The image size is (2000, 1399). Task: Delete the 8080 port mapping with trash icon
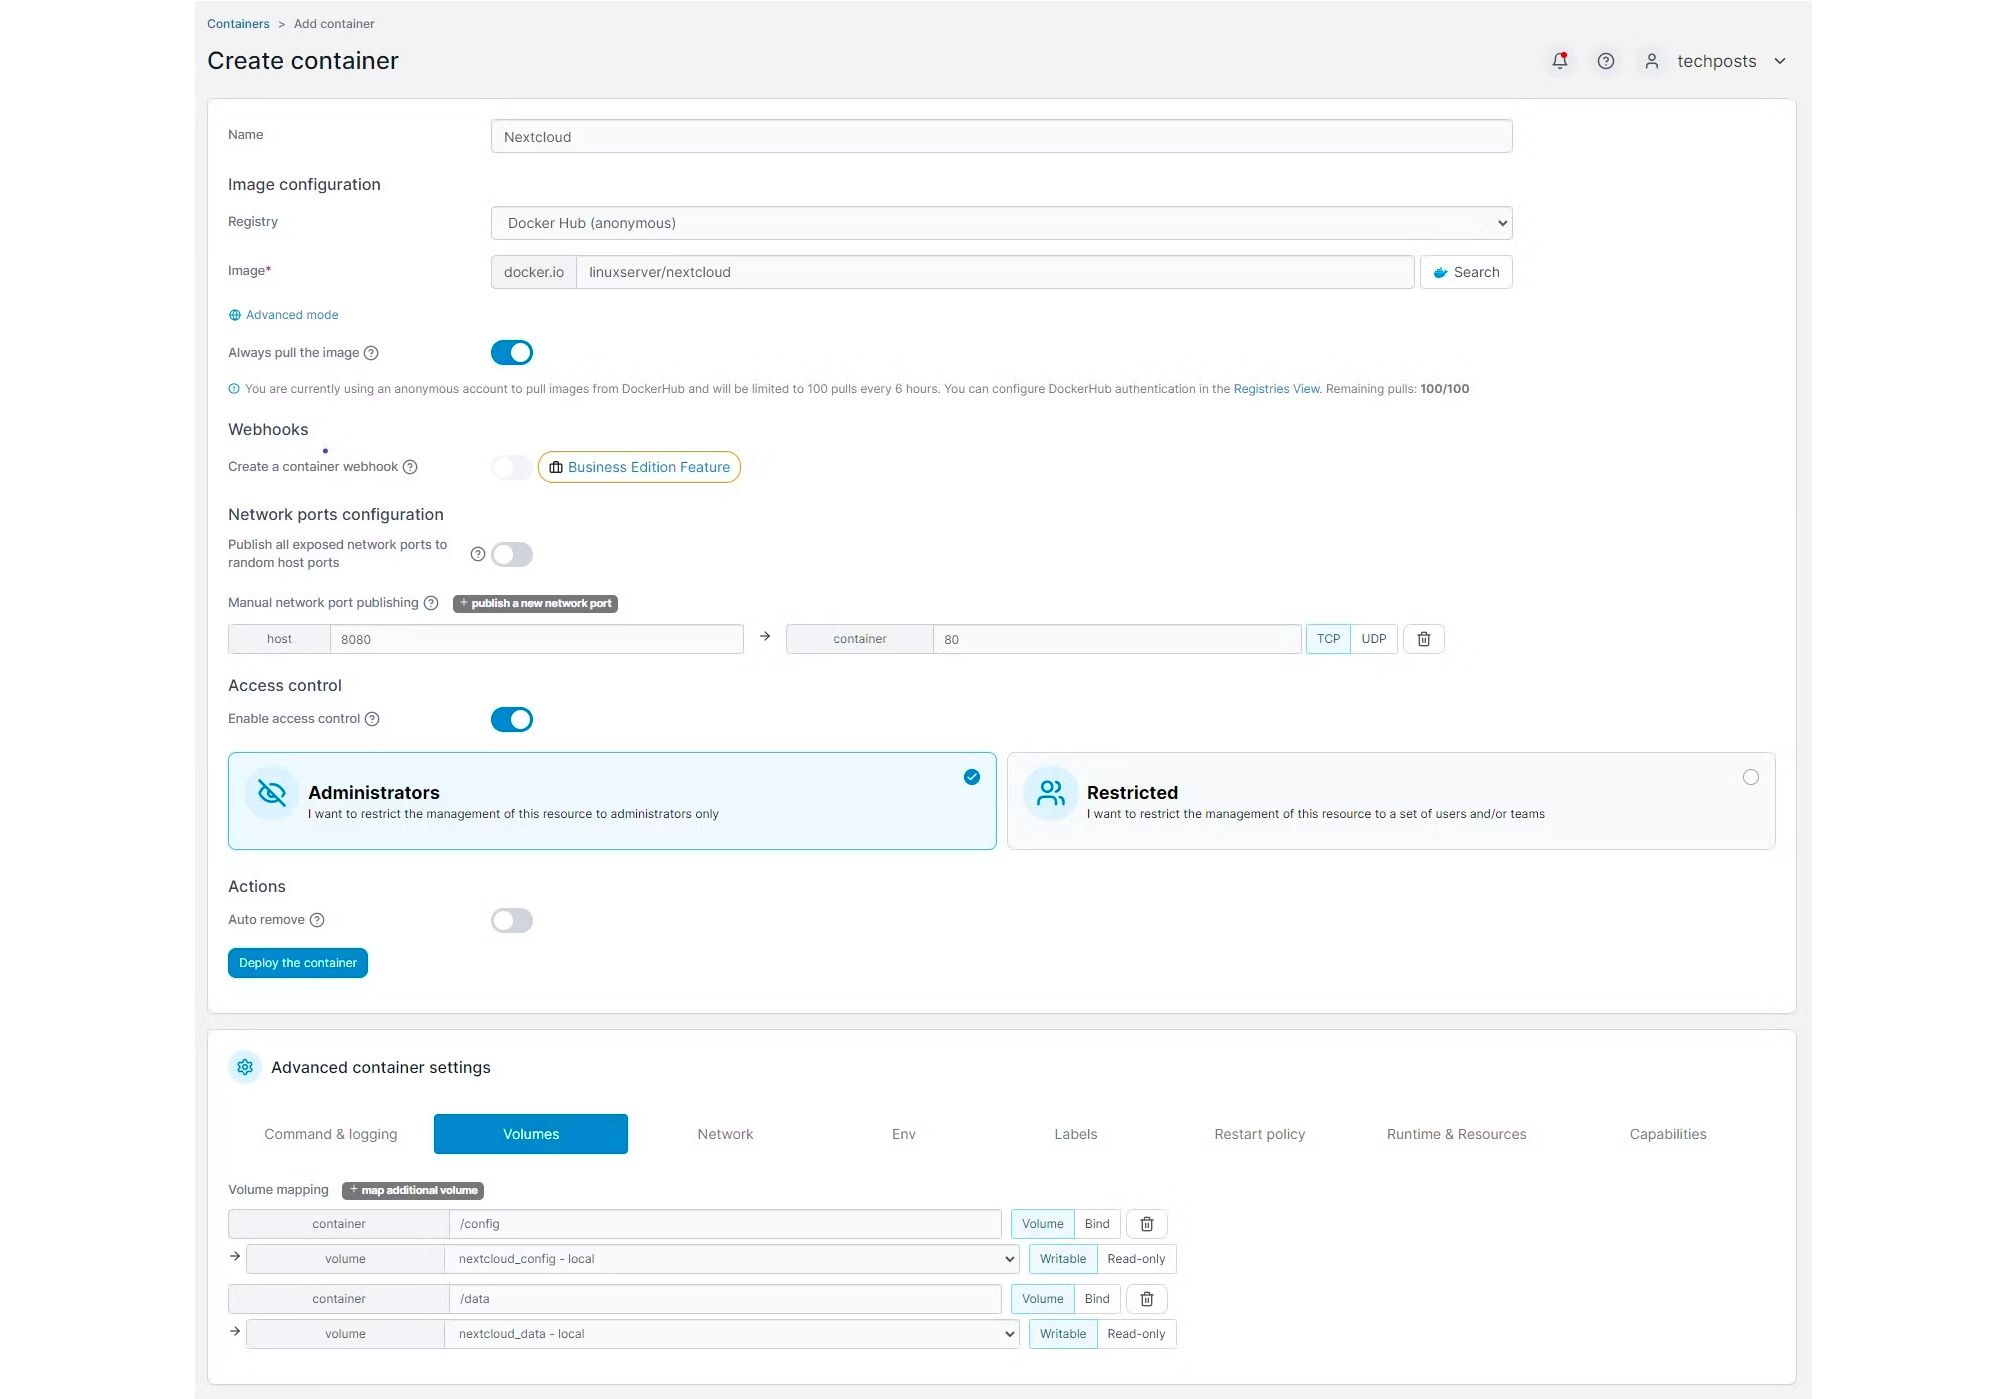tap(1423, 638)
